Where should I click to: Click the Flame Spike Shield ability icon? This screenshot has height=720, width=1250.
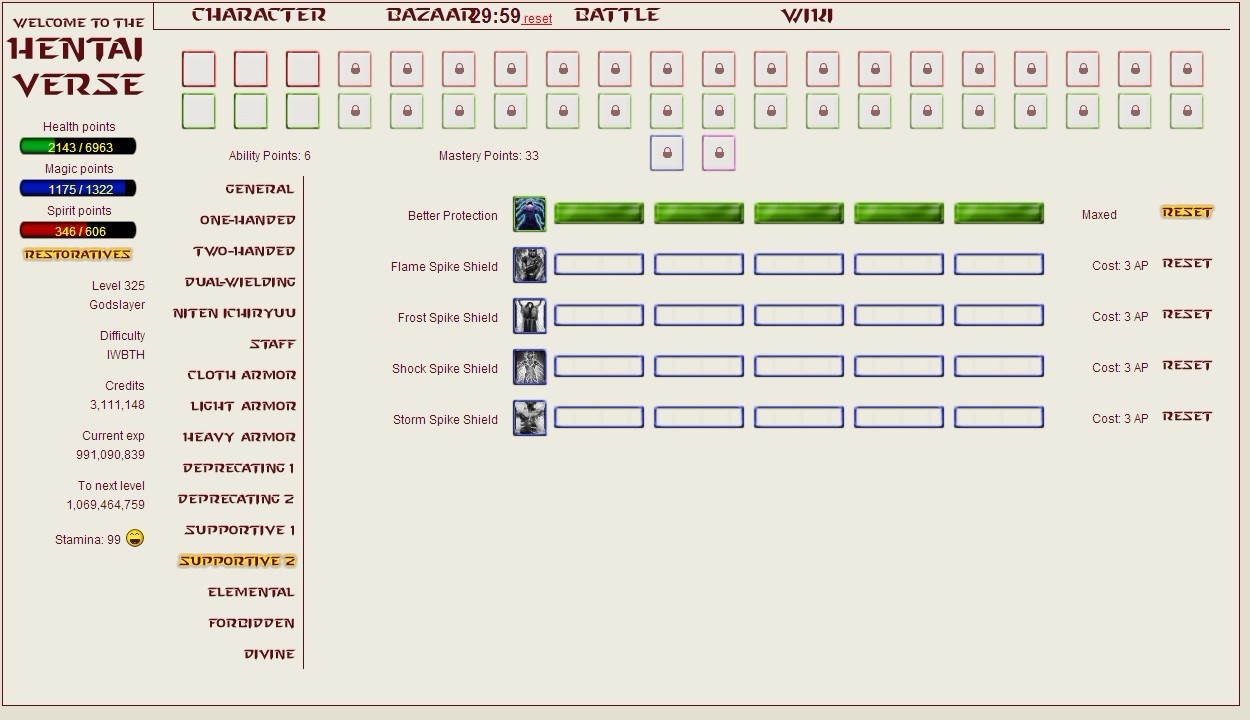coord(530,265)
